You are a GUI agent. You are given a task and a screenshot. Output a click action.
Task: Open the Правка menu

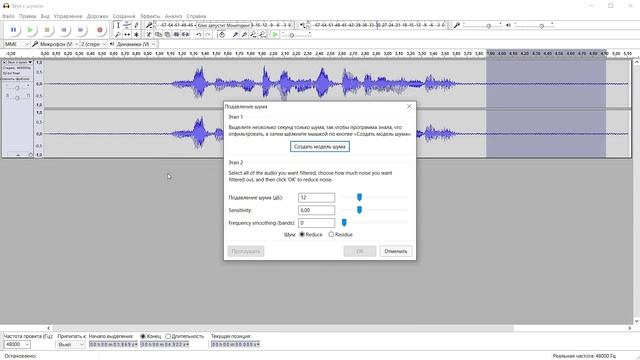click(x=27, y=16)
